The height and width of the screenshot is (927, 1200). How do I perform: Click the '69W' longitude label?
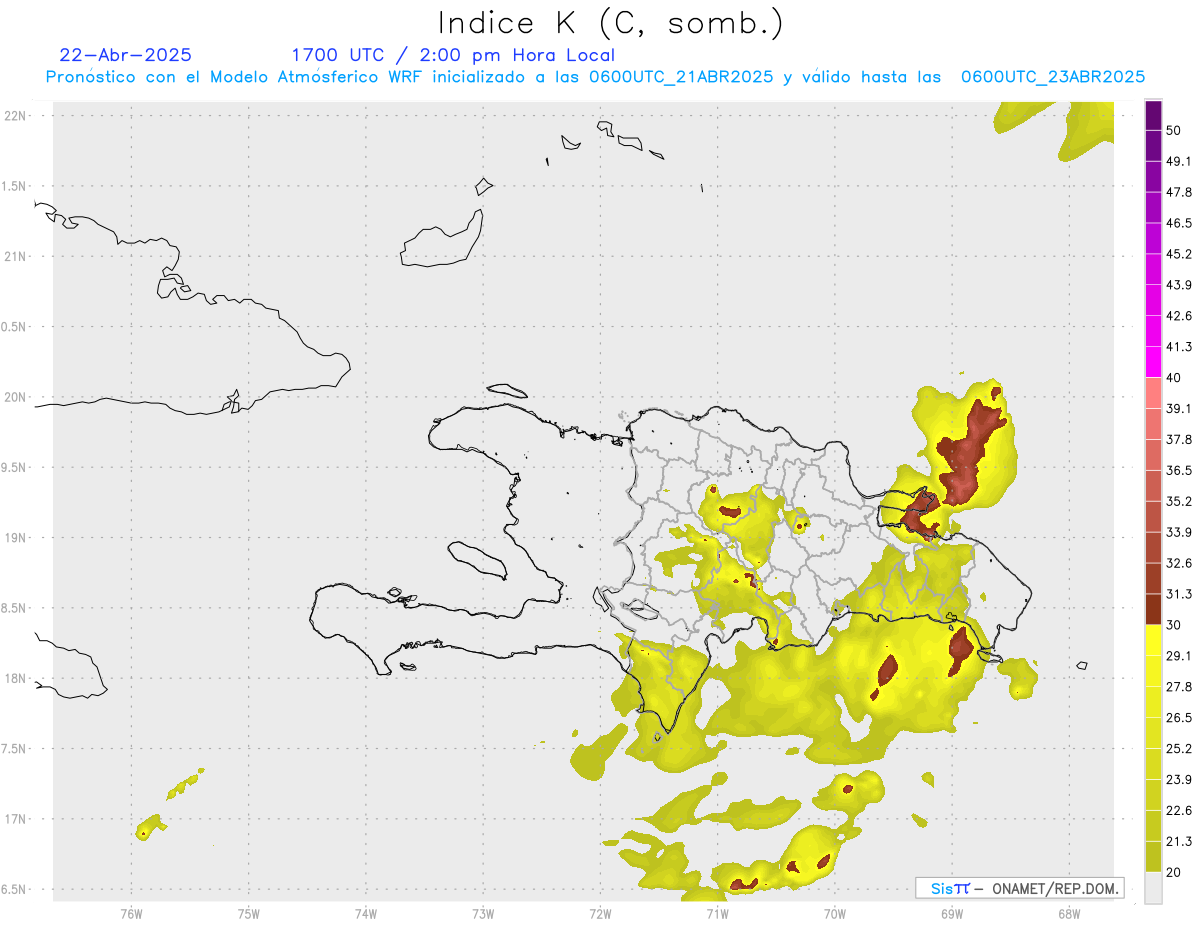[952, 914]
